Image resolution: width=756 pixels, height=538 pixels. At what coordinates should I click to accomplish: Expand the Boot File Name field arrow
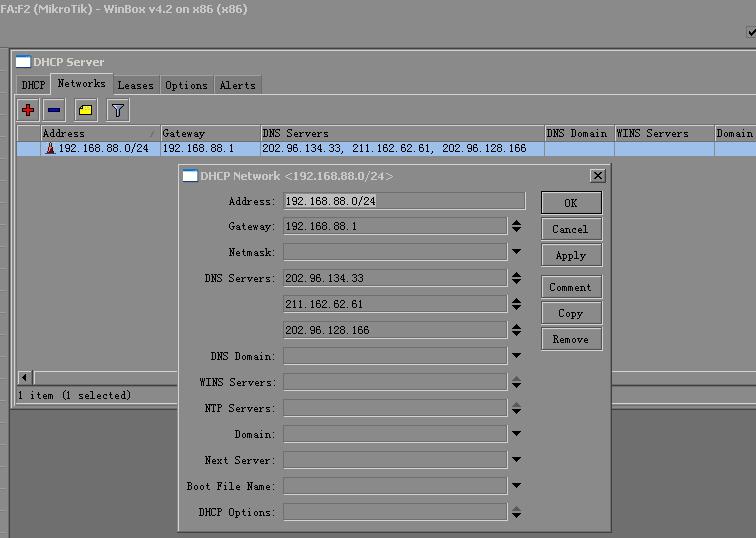coord(516,486)
